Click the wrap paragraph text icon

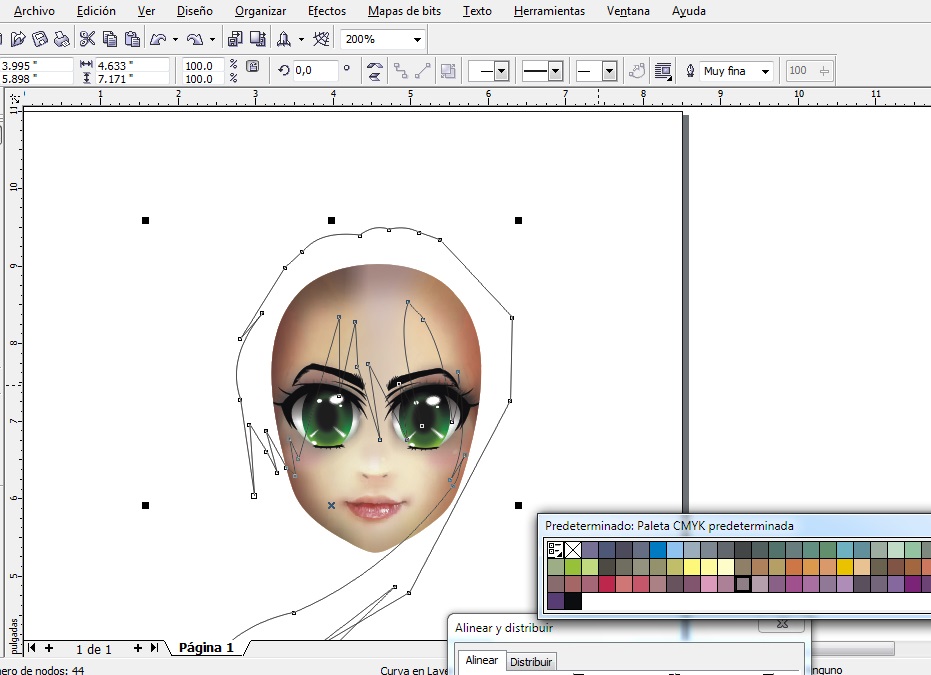(x=662, y=71)
